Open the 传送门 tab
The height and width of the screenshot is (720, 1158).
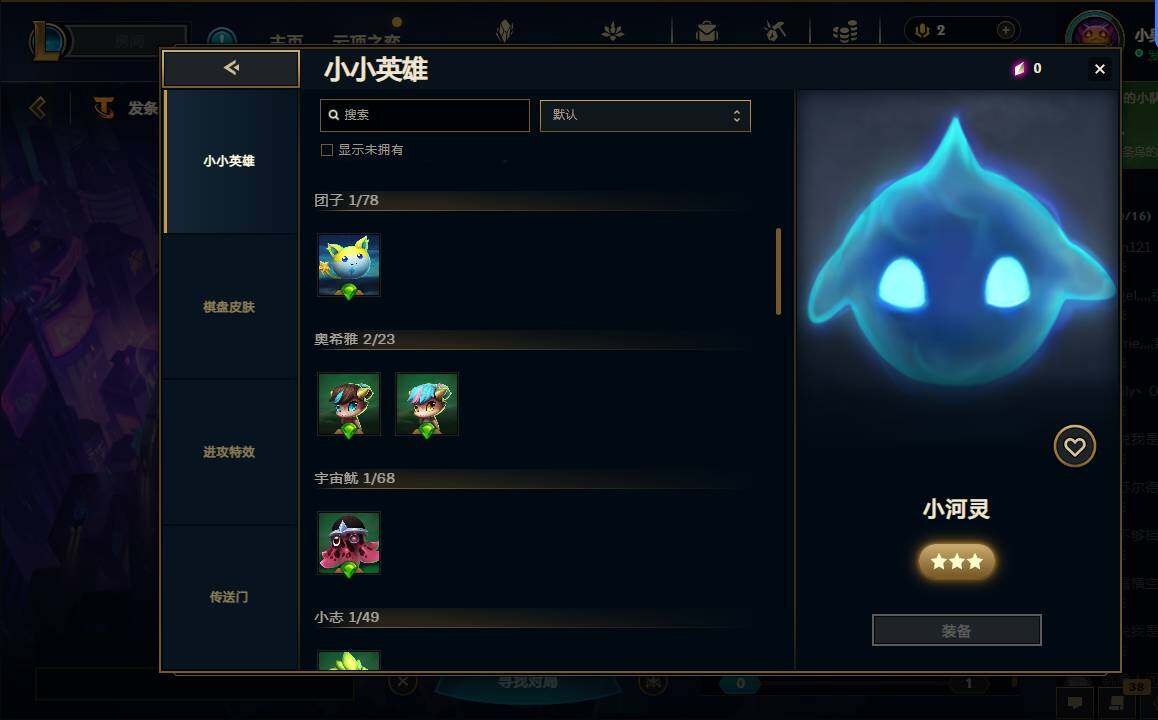[229, 597]
